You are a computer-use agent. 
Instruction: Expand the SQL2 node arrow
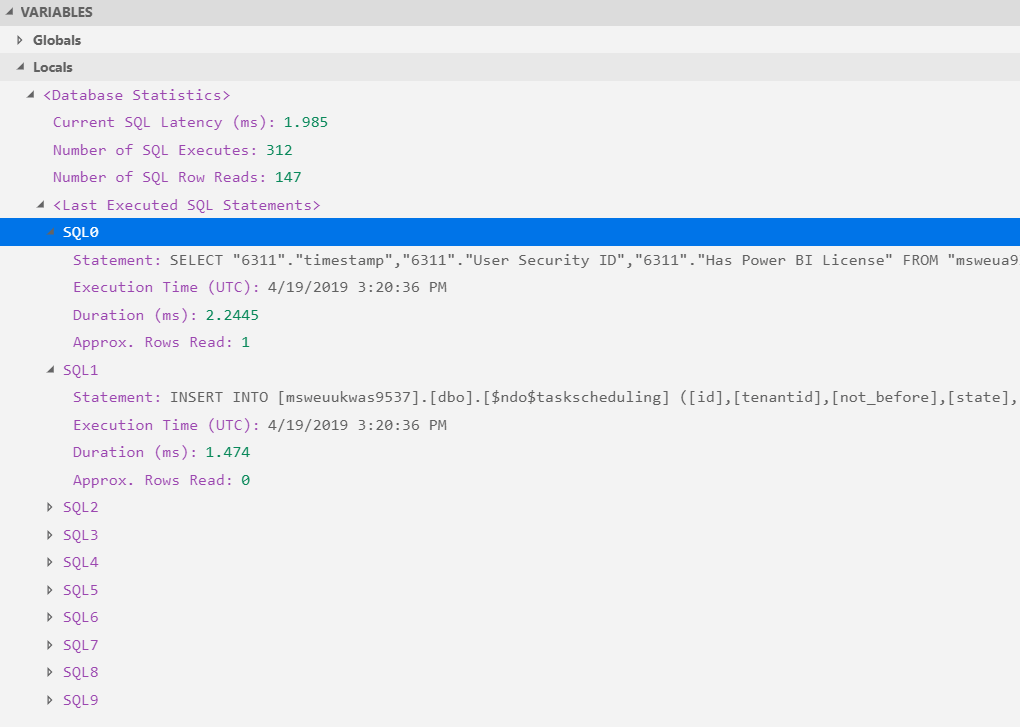pyautogui.click(x=50, y=507)
